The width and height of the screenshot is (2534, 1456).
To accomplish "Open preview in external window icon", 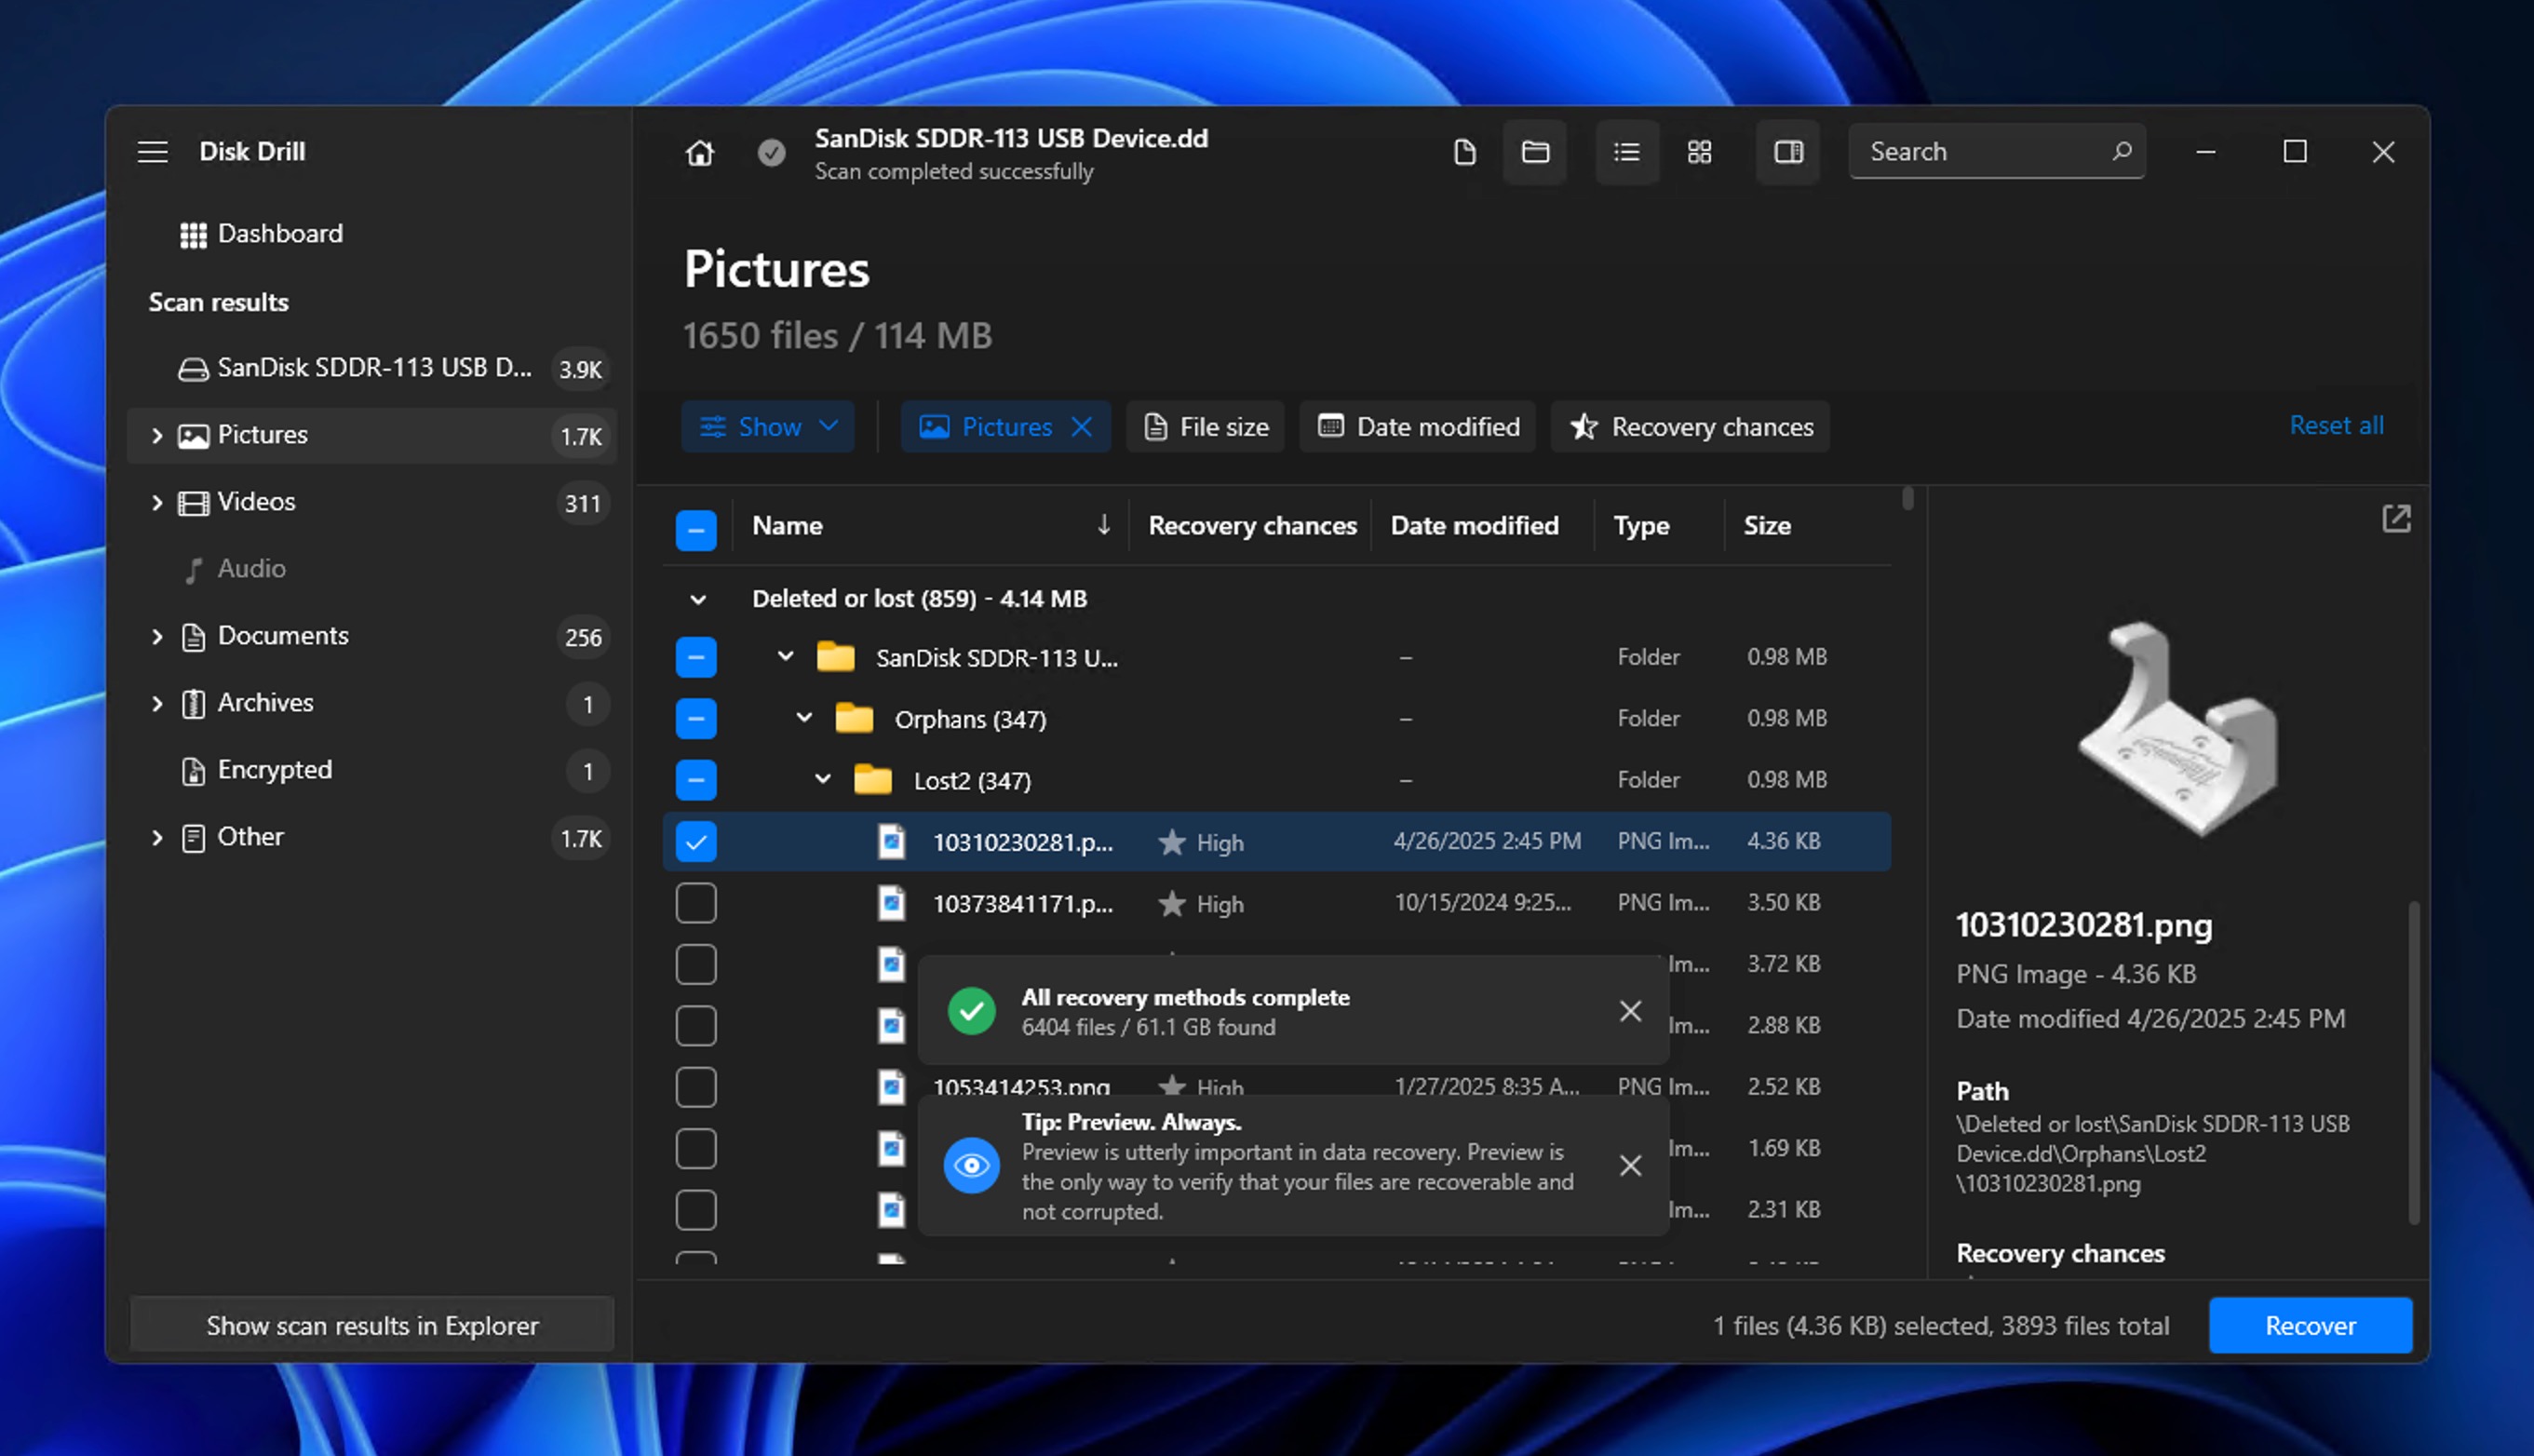I will [x=2396, y=519].
